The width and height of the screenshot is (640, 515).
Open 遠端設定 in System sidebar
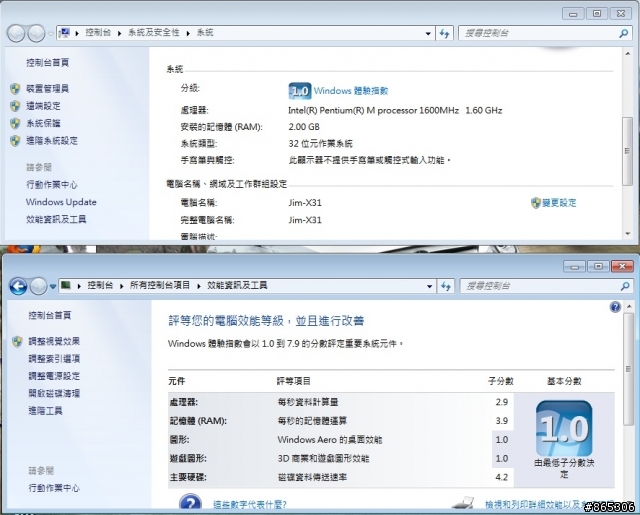(x=43, y=106)
